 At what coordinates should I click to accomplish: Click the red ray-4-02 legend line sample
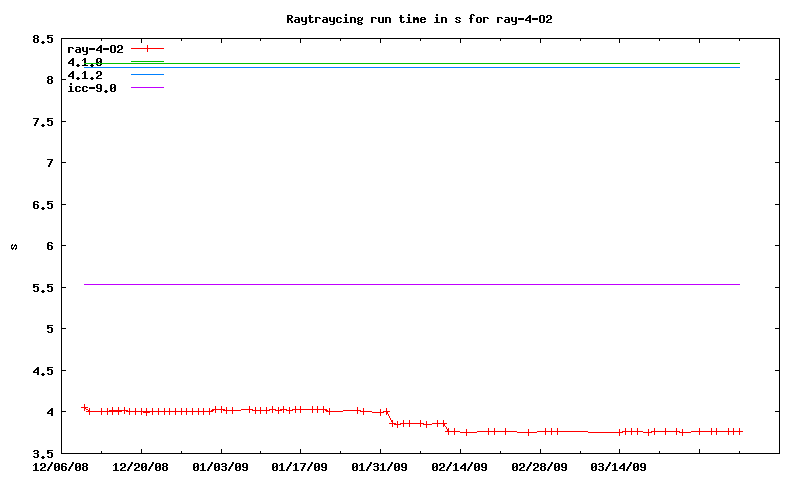(x=147, y=48)
